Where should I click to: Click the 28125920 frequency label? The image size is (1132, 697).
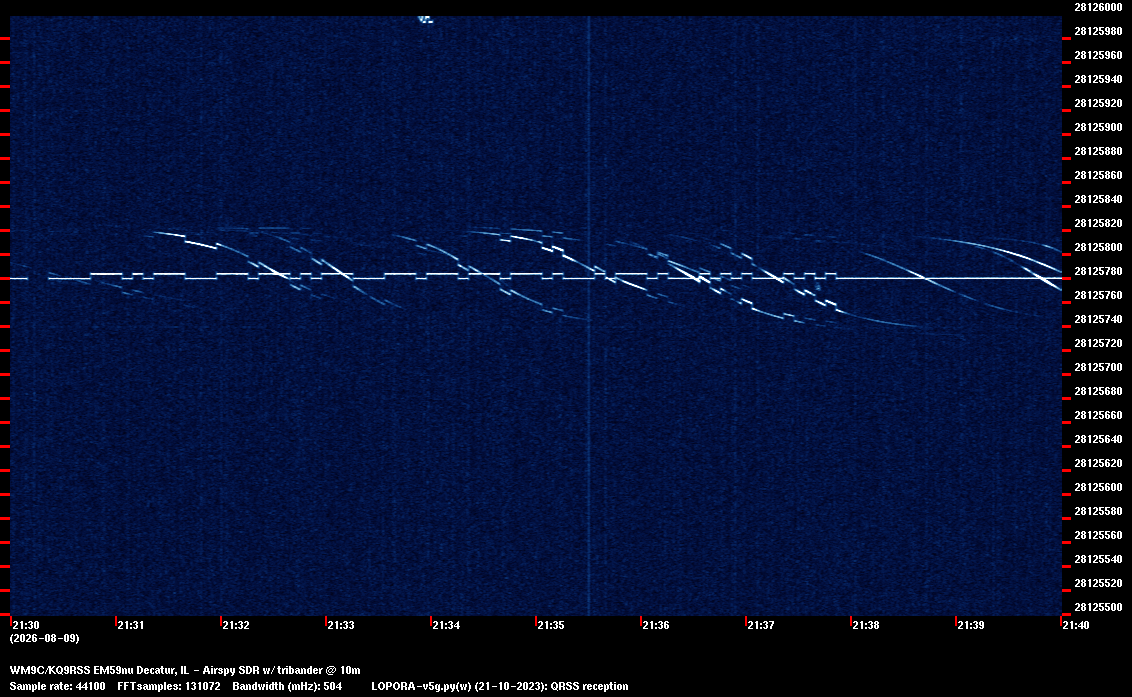click(1098, 103)
